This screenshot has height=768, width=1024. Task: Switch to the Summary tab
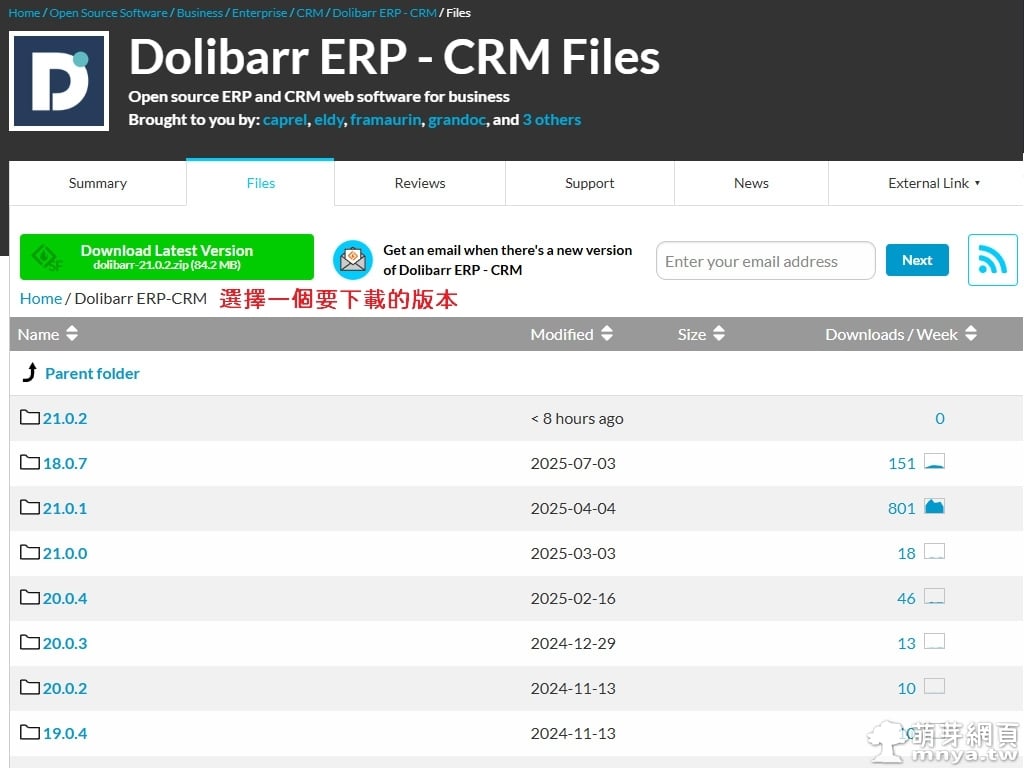(97, 183)
